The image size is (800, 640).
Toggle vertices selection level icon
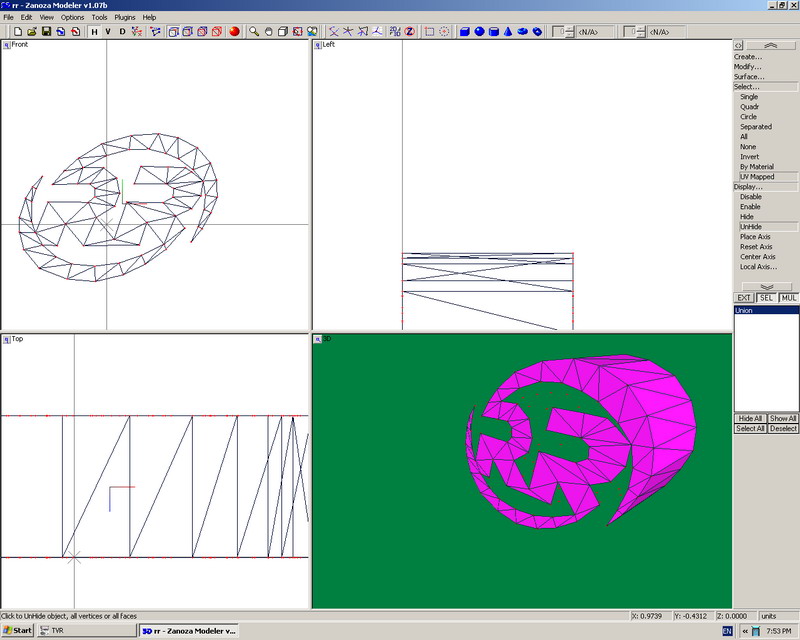pyautogui.click(x=137, y=32)
